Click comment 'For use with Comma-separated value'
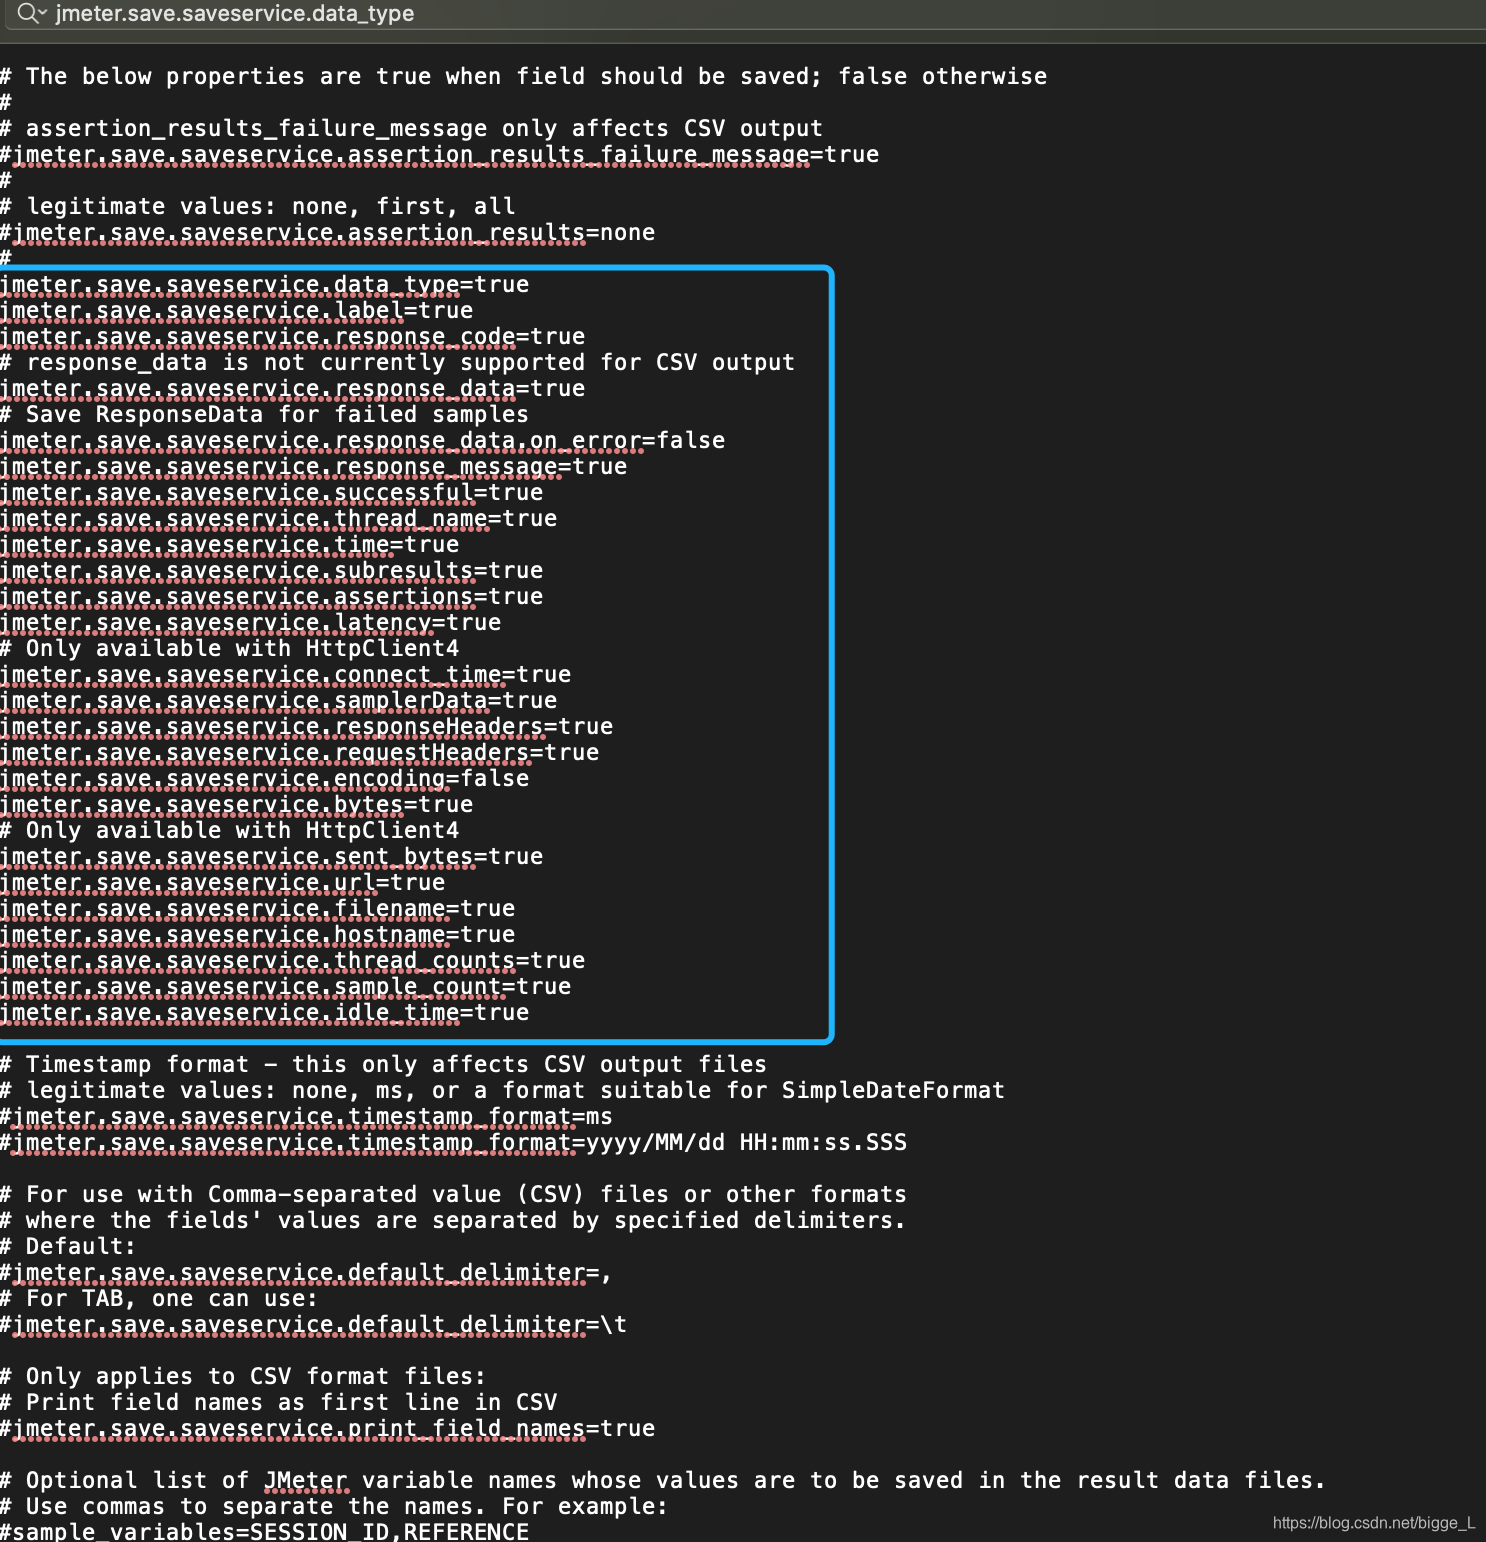 454,1195
